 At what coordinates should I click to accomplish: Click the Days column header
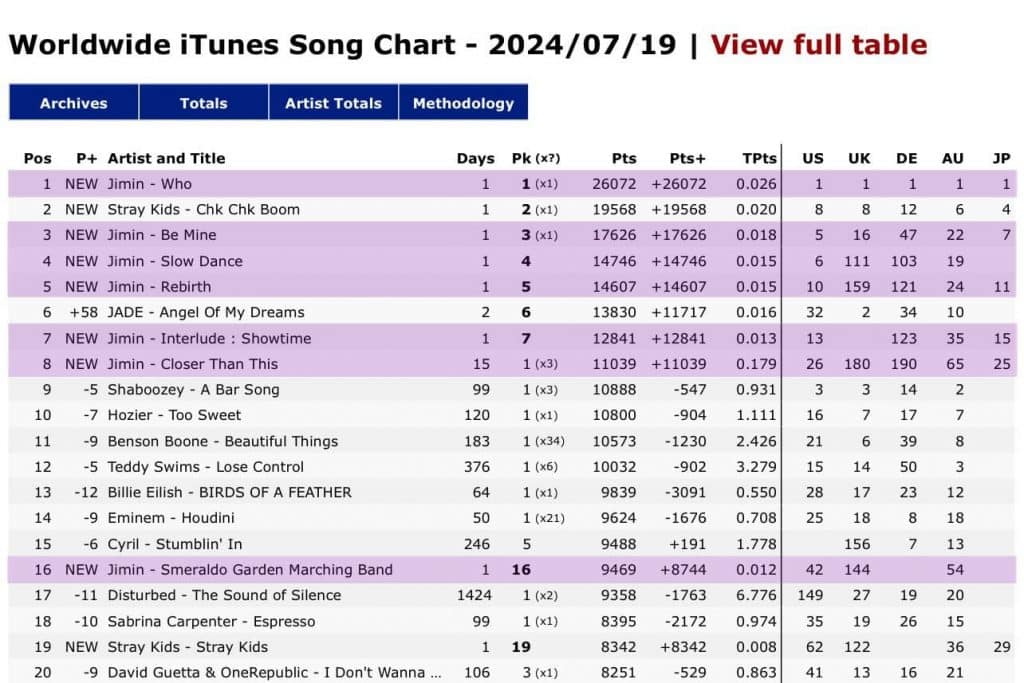[475, 158]
